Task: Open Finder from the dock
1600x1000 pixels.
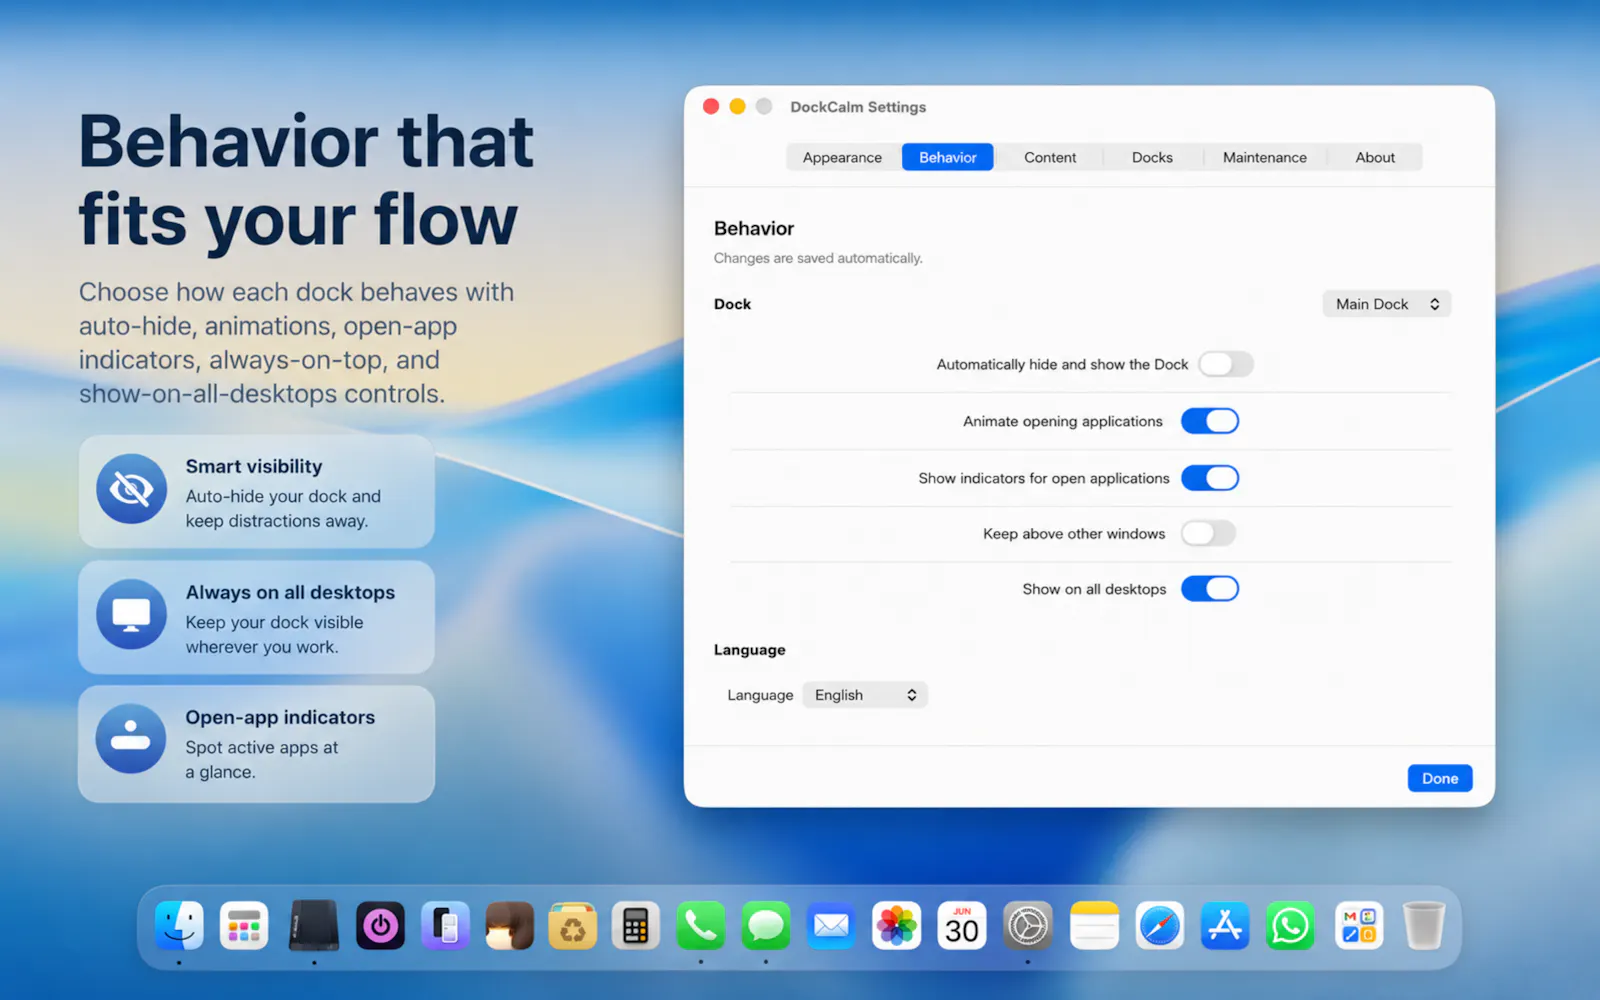Action: pyautogui.click(x=180, y=926)
